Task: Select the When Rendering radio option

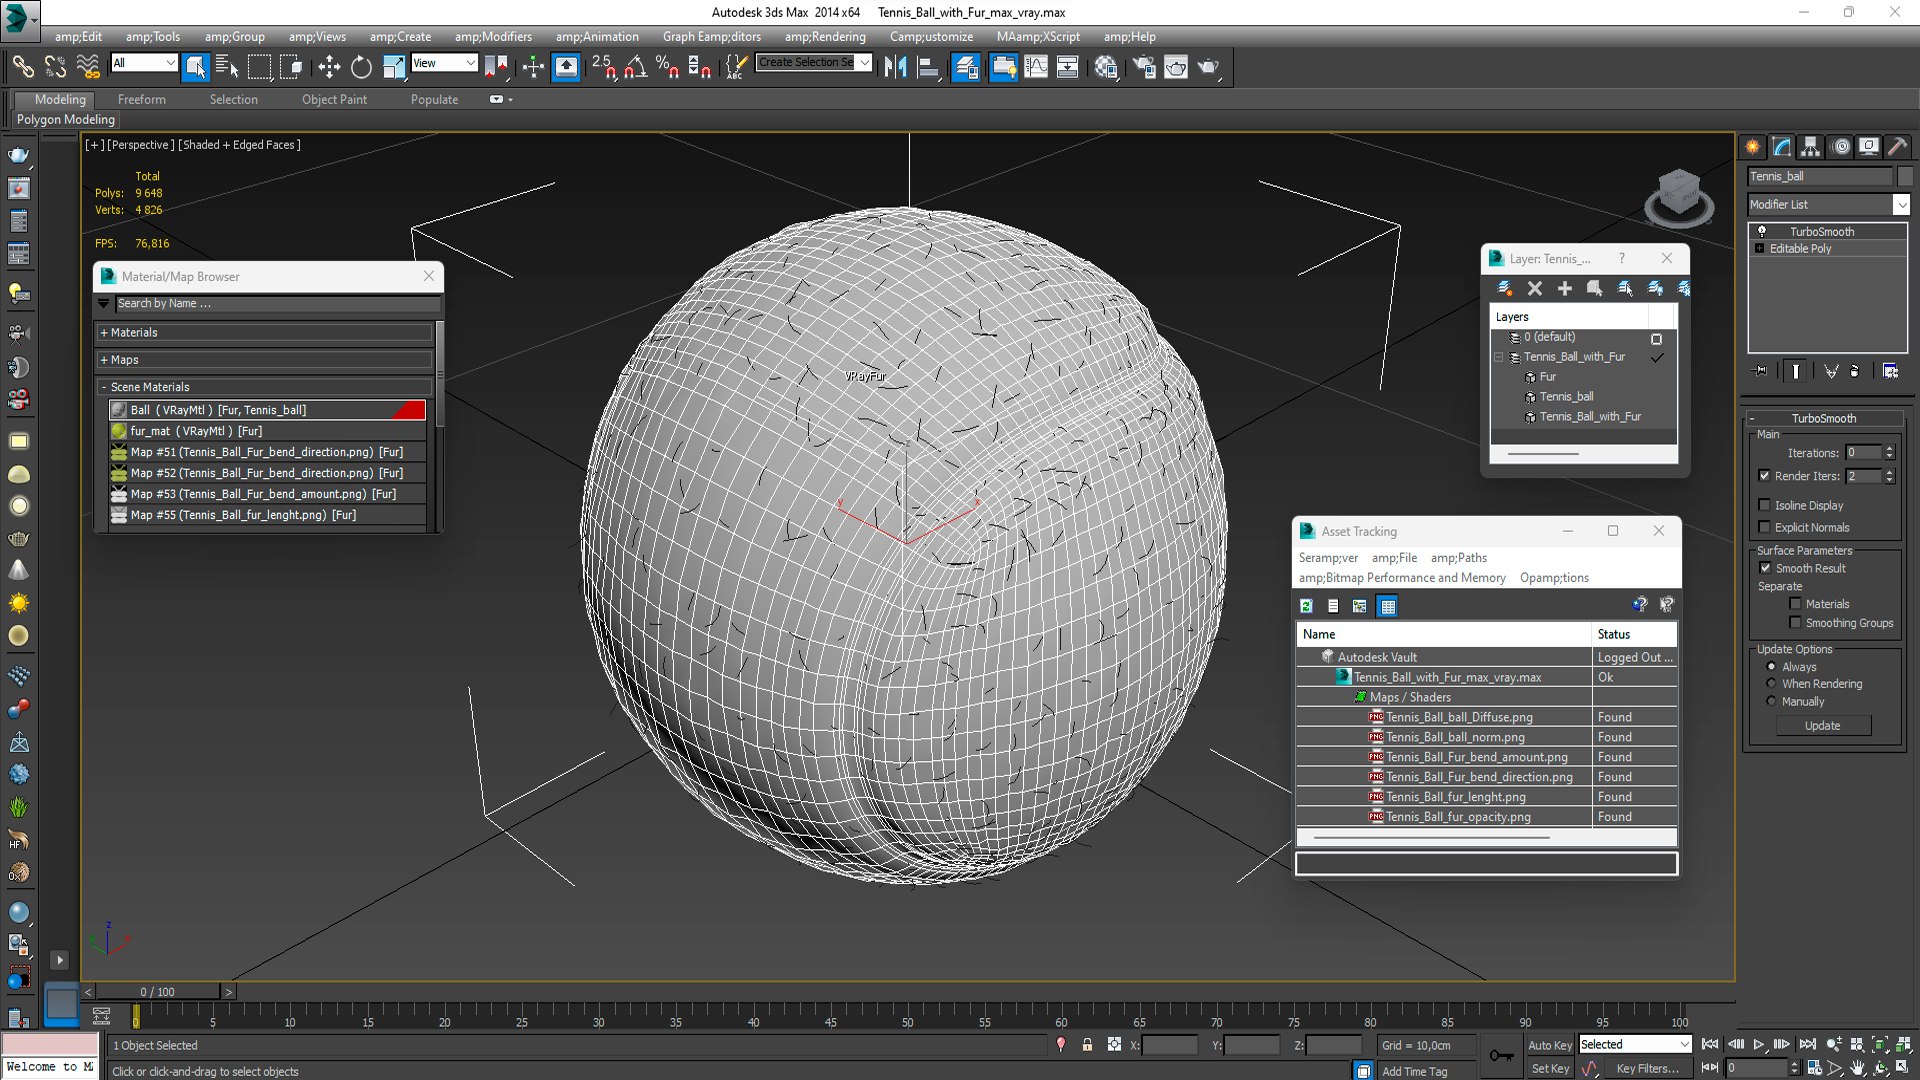Action: pos(1772,684)
